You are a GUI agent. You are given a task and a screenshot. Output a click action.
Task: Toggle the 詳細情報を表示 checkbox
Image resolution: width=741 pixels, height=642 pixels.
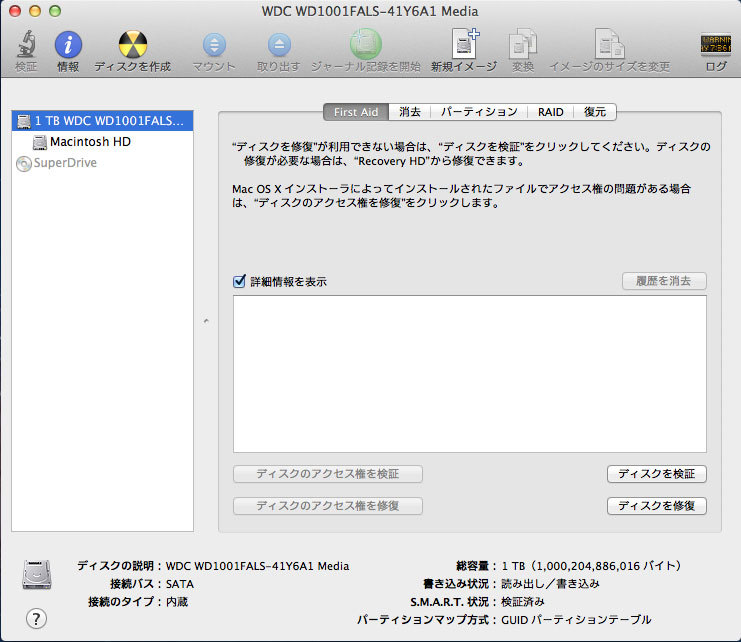tap(239, 282)
